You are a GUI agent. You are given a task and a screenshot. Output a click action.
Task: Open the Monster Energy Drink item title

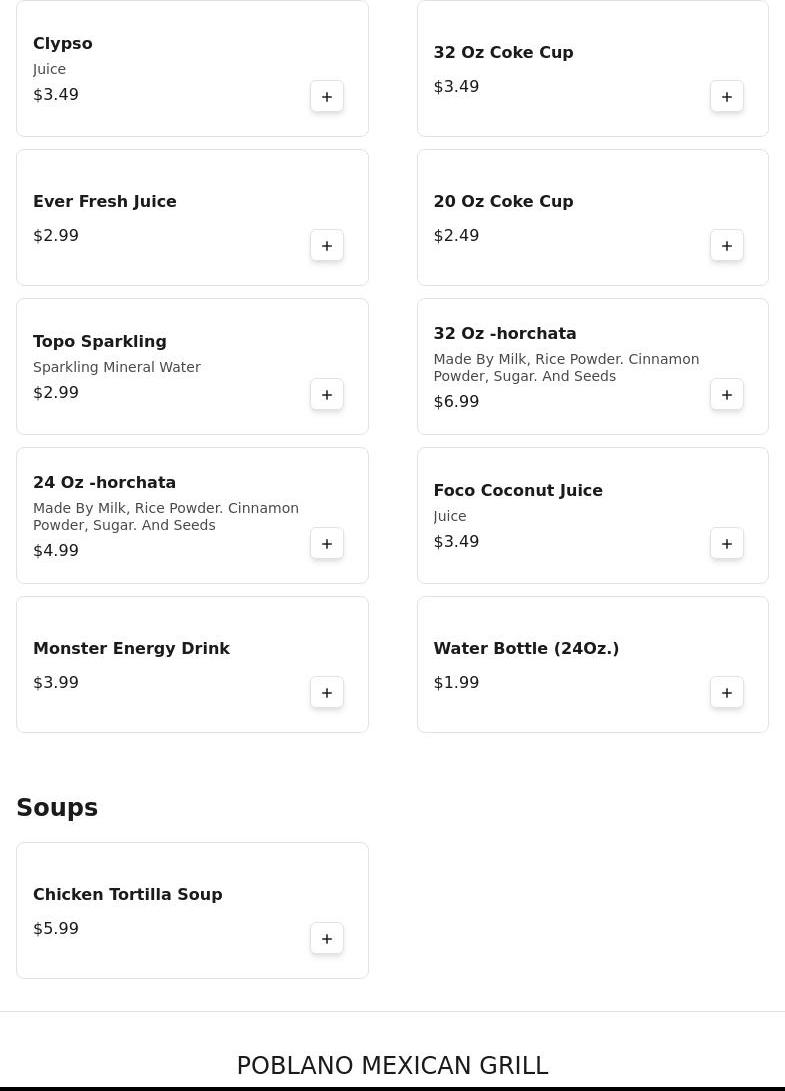click(131, 648)
